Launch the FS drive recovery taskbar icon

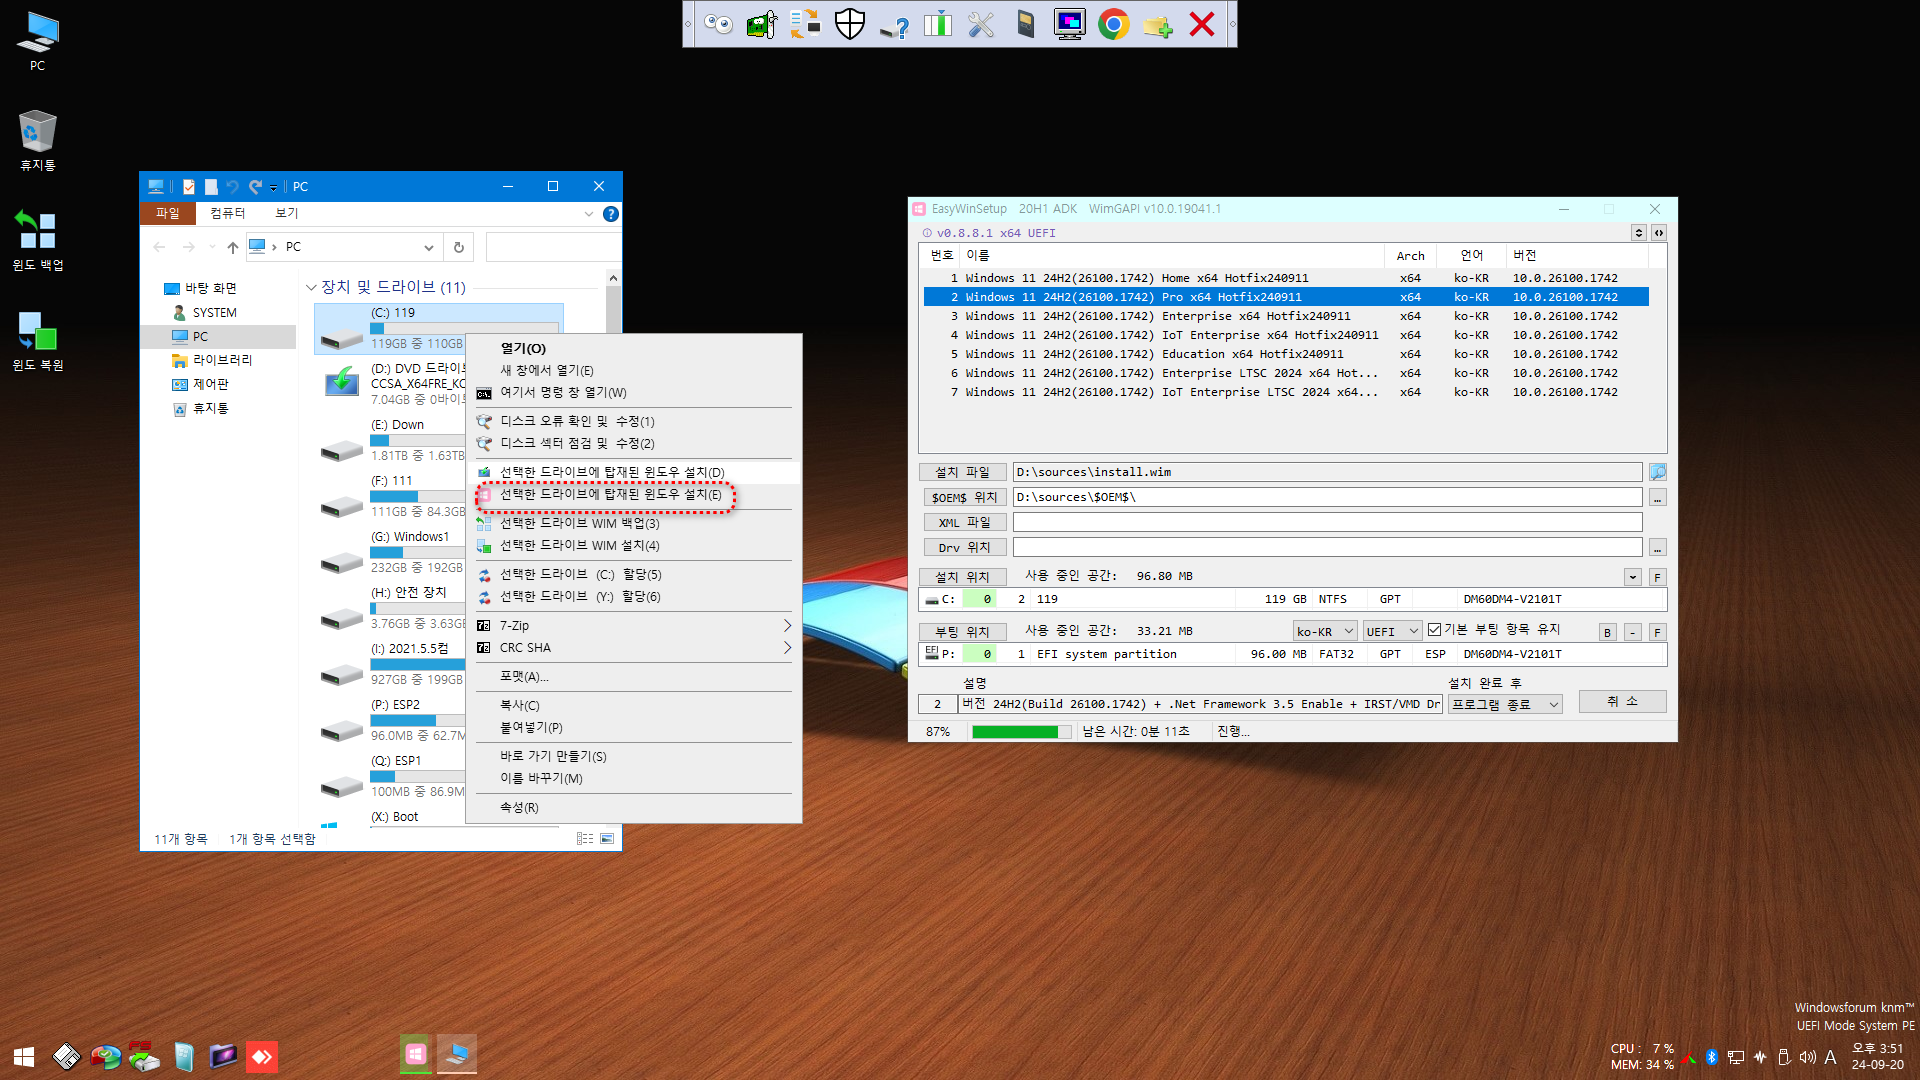tap(144, 1057)
